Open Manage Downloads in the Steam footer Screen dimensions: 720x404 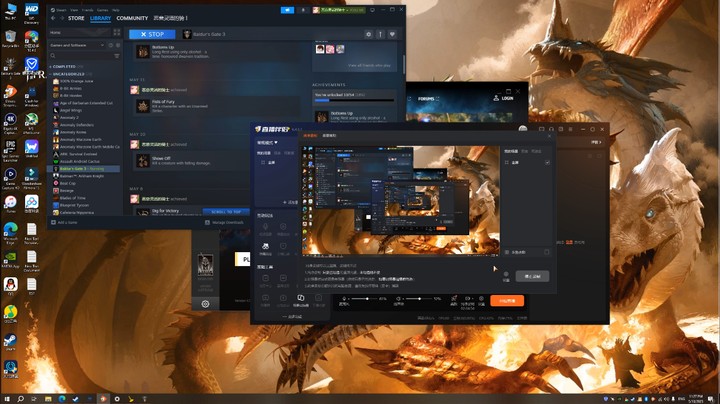tap(224, 222)
